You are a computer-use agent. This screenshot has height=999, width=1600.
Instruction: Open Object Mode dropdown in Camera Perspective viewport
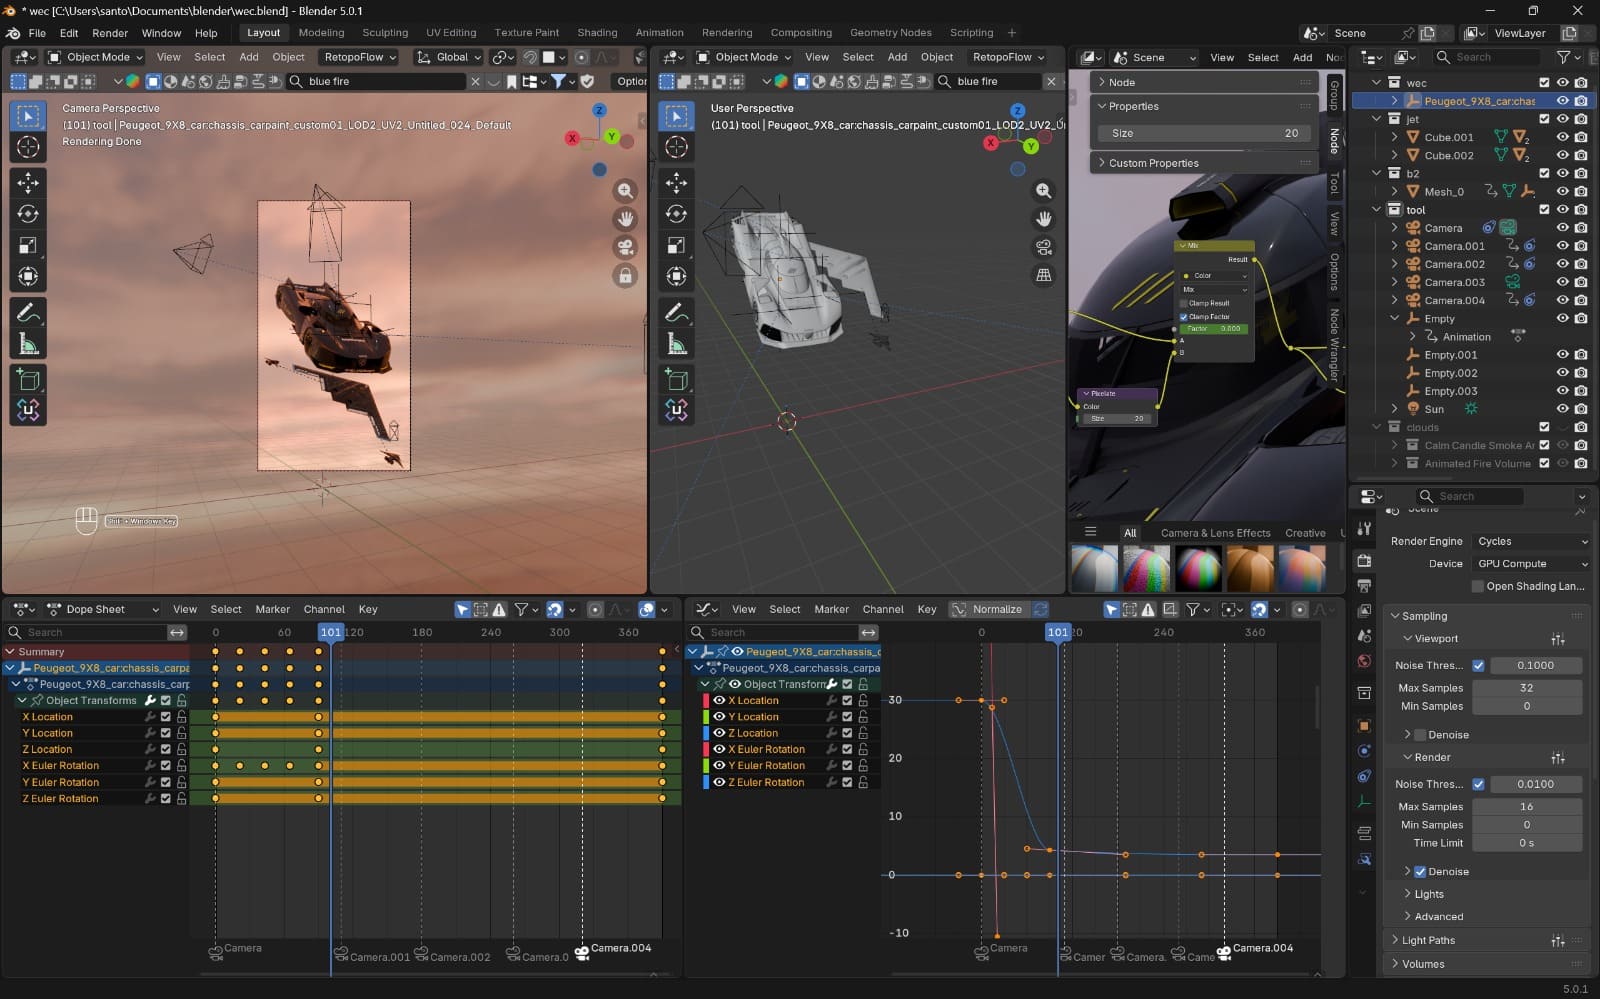coord(96,57)
